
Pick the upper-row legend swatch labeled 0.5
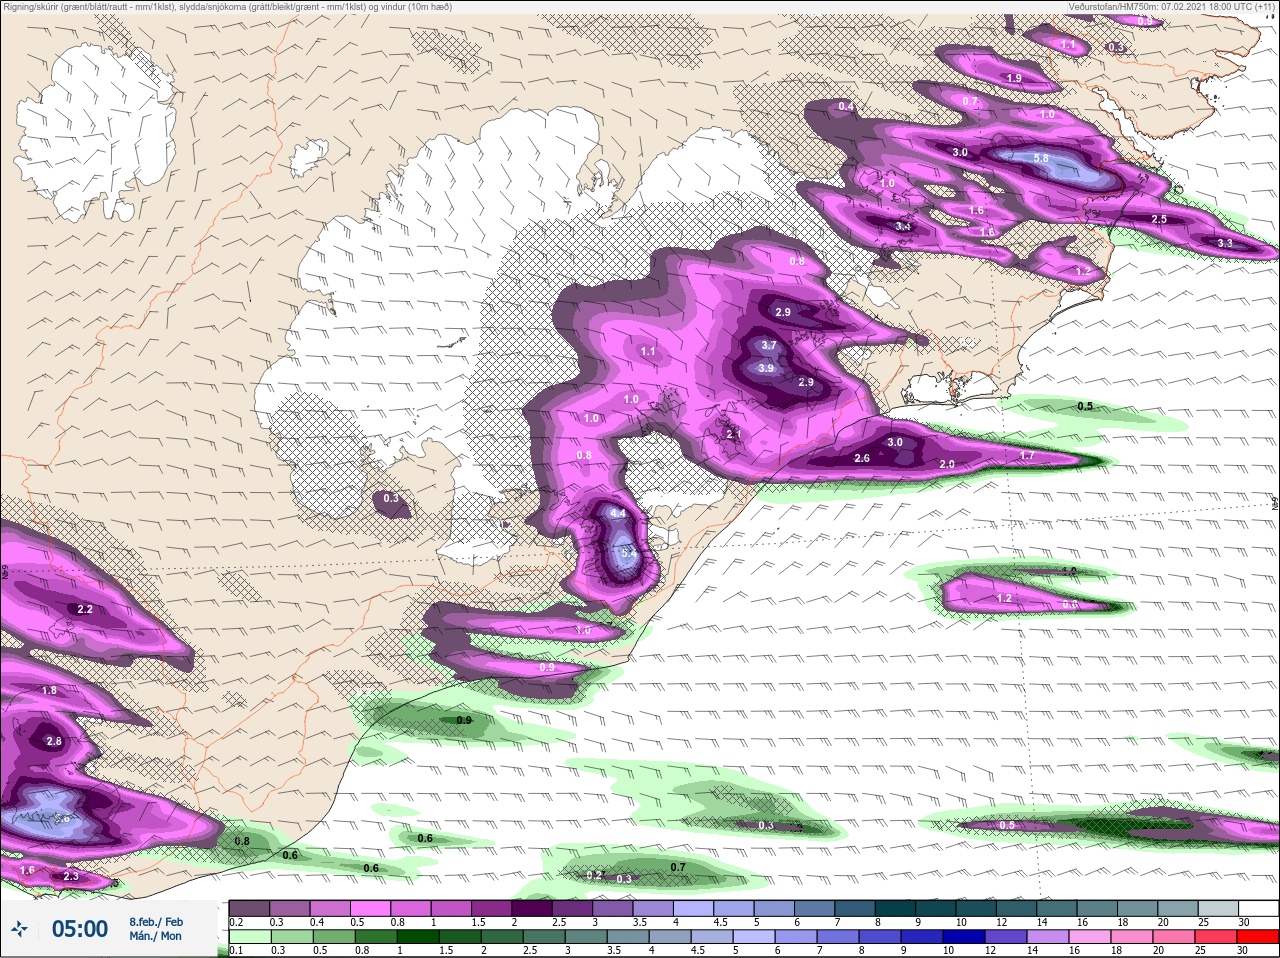371,908
